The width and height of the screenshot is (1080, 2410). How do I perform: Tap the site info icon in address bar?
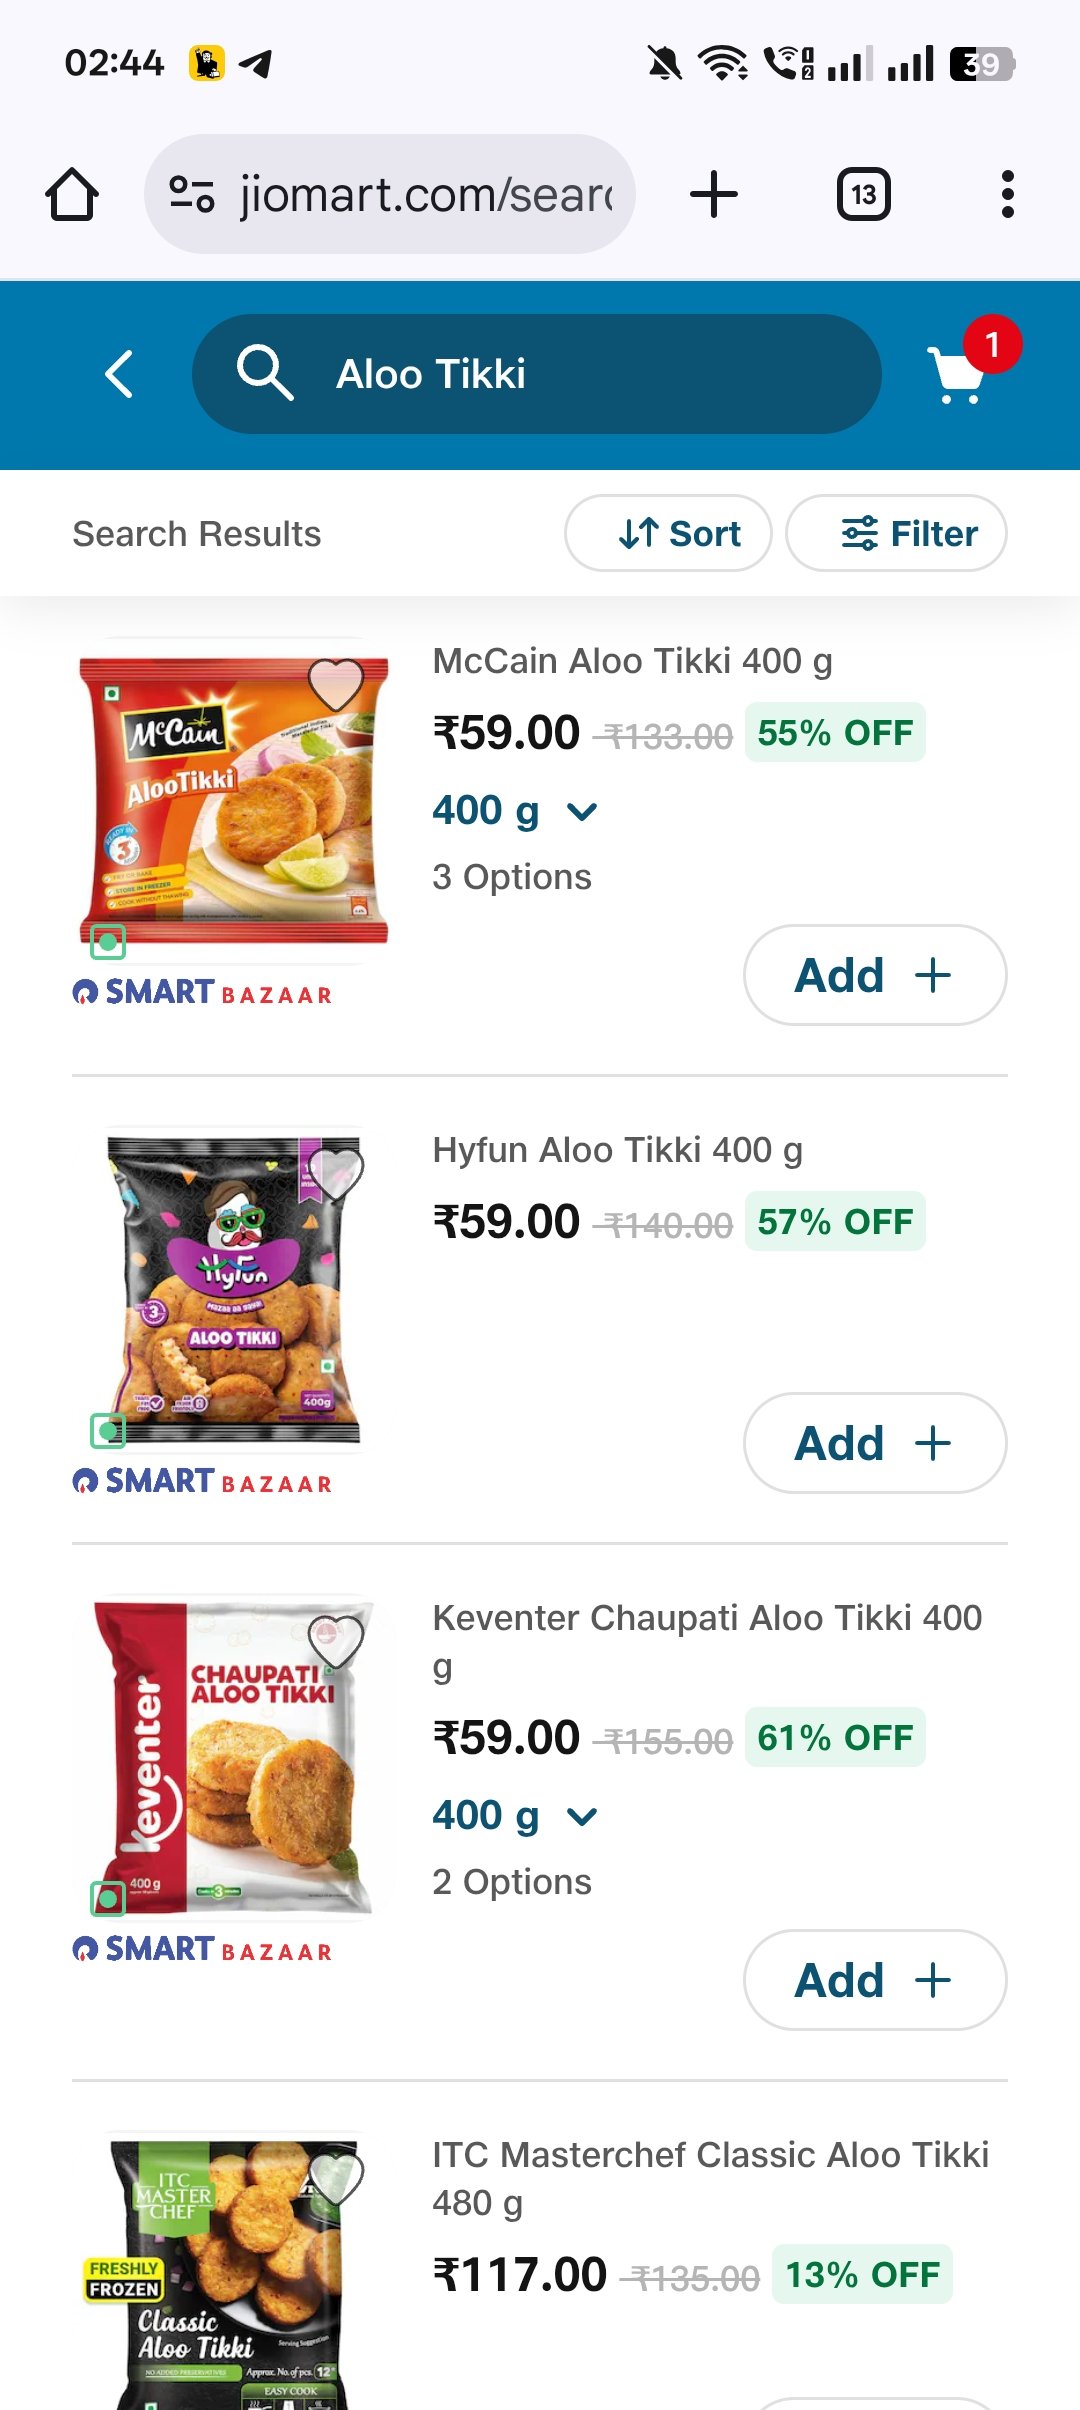coord(191,194)
